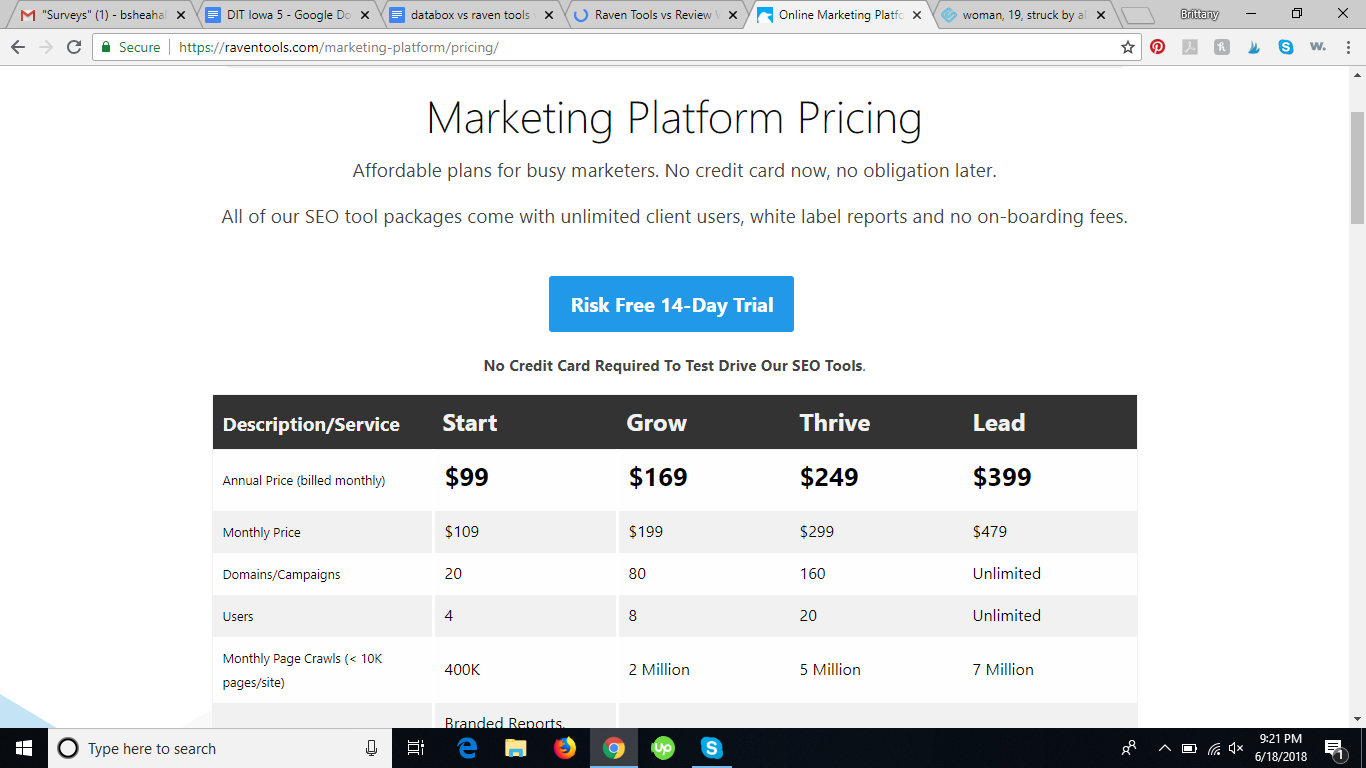Open File Explorer from the taskbar
Image resolution: width=1366 pixels, height=768 pixels.
click(x=516, y=748)
